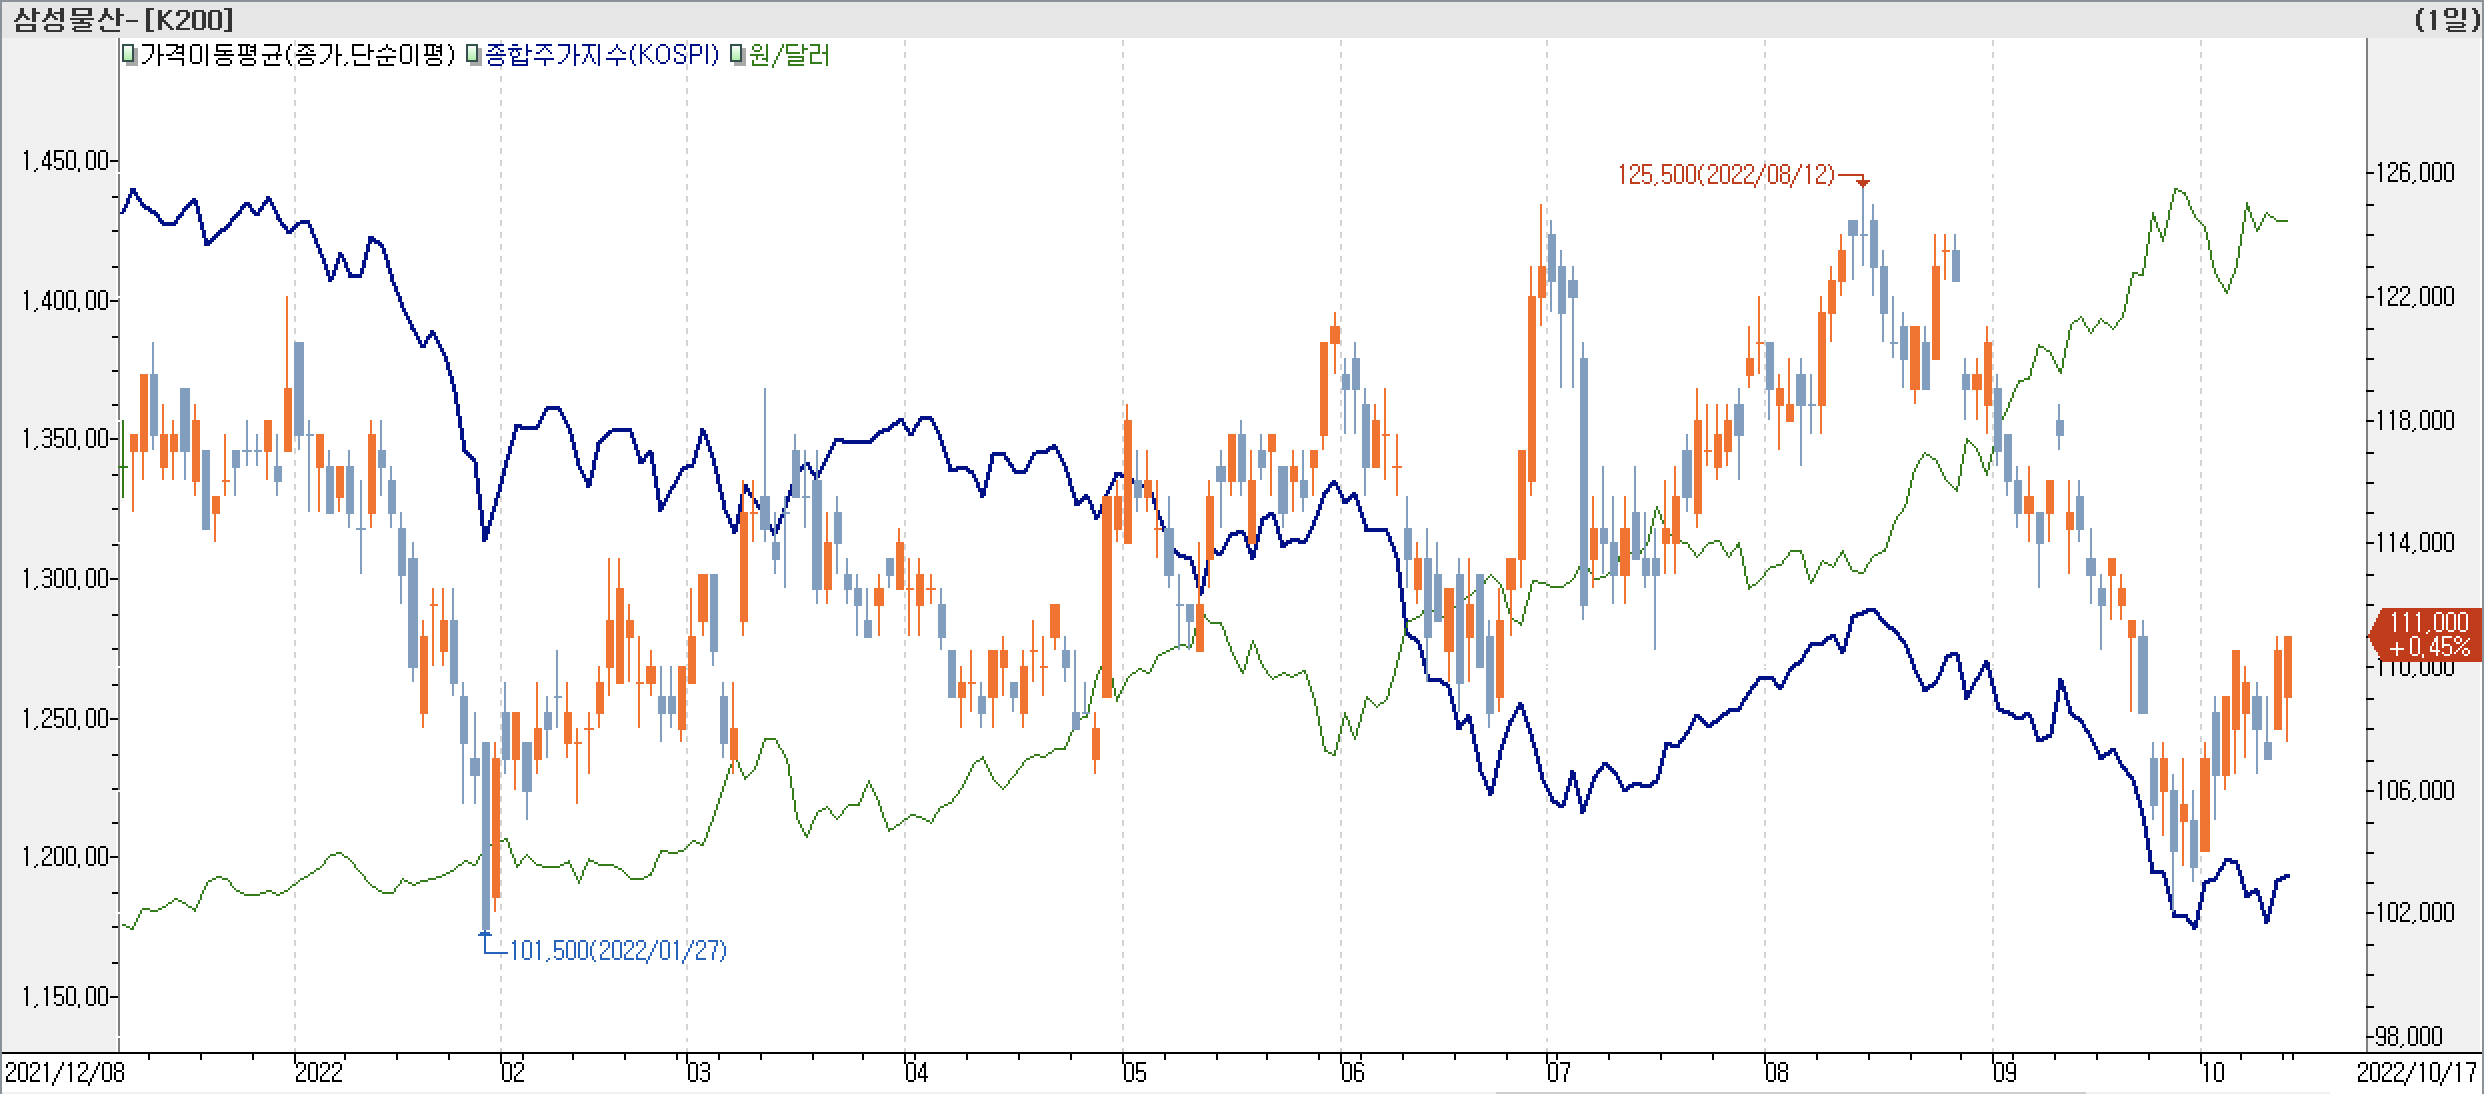Click the won/dollar legend icon
Image resolution: width=2484 pixels, height=1094 pixels.
pos(737,55)
